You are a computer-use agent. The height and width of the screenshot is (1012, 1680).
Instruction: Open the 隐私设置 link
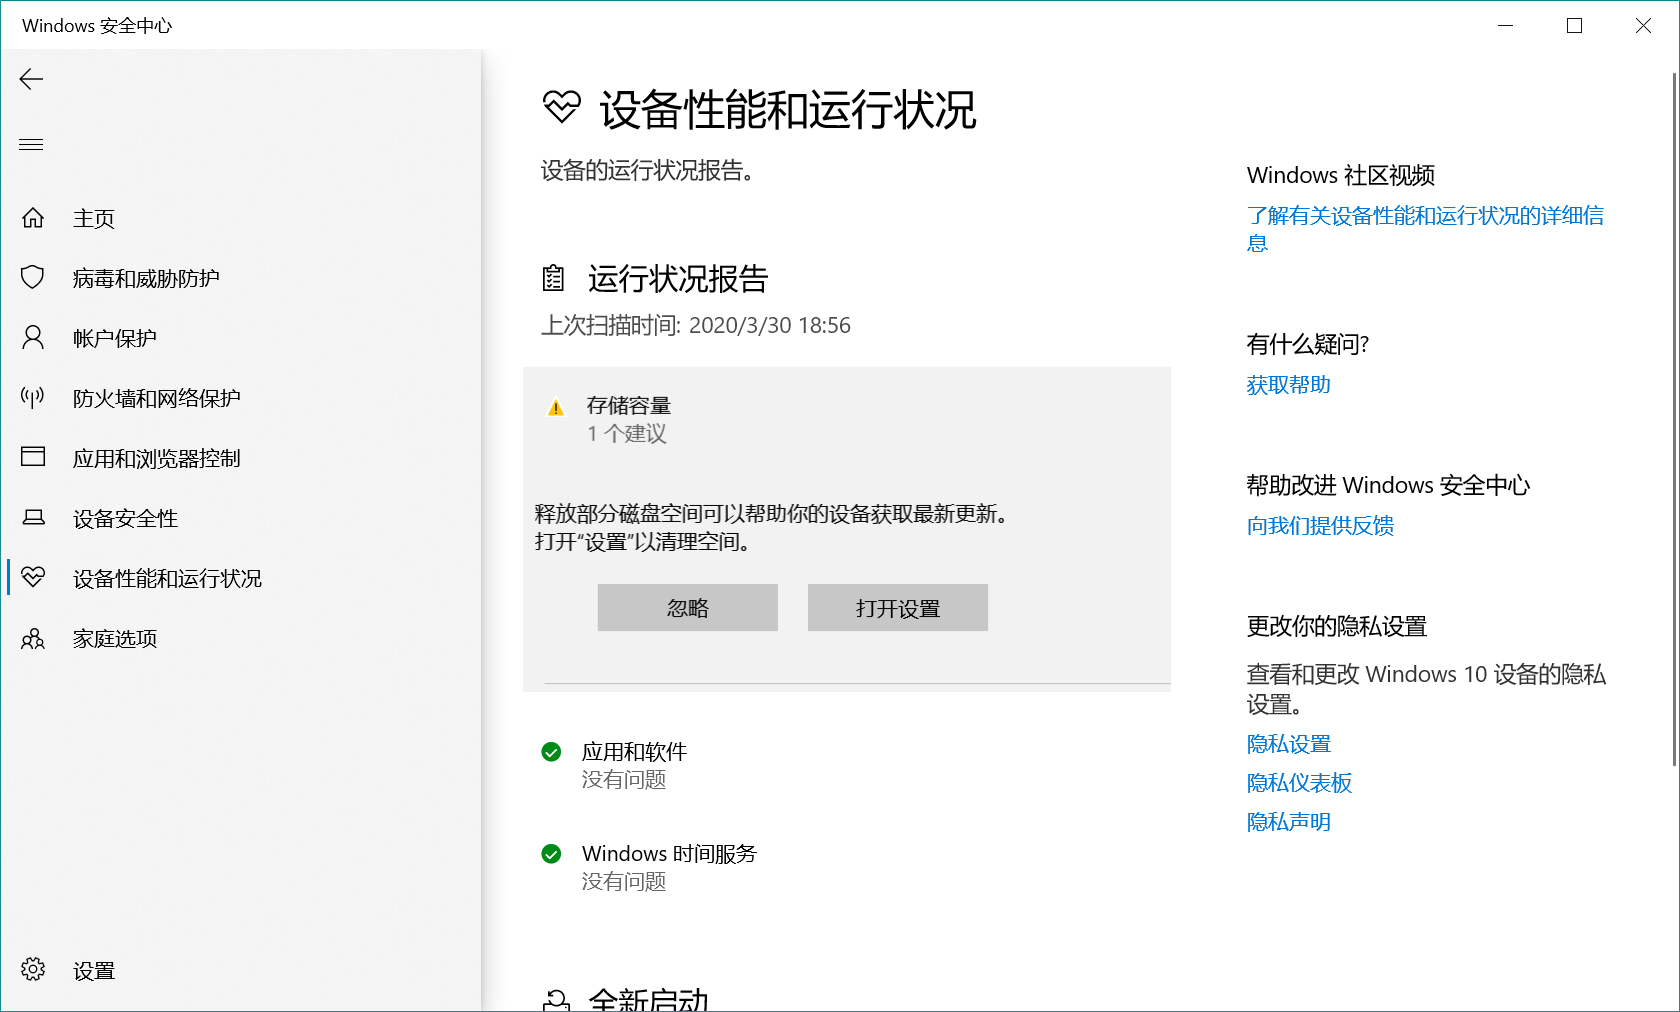tap(1288, 744)
